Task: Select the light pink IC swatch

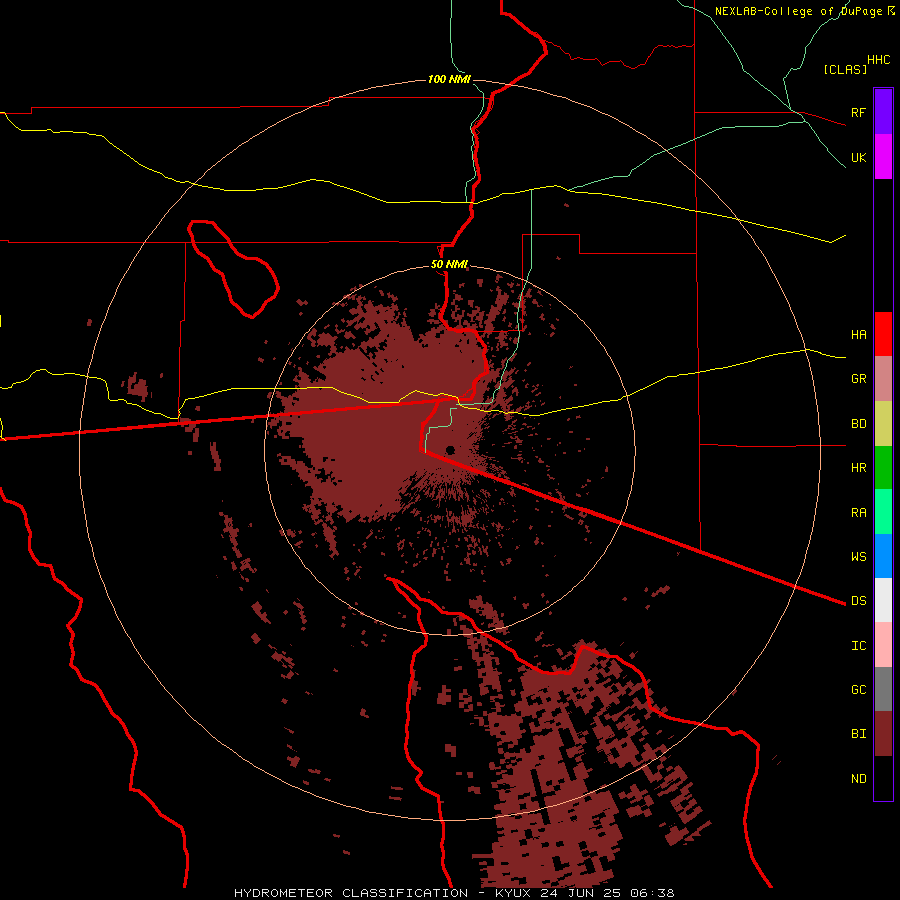Action: tap(883, 645)
